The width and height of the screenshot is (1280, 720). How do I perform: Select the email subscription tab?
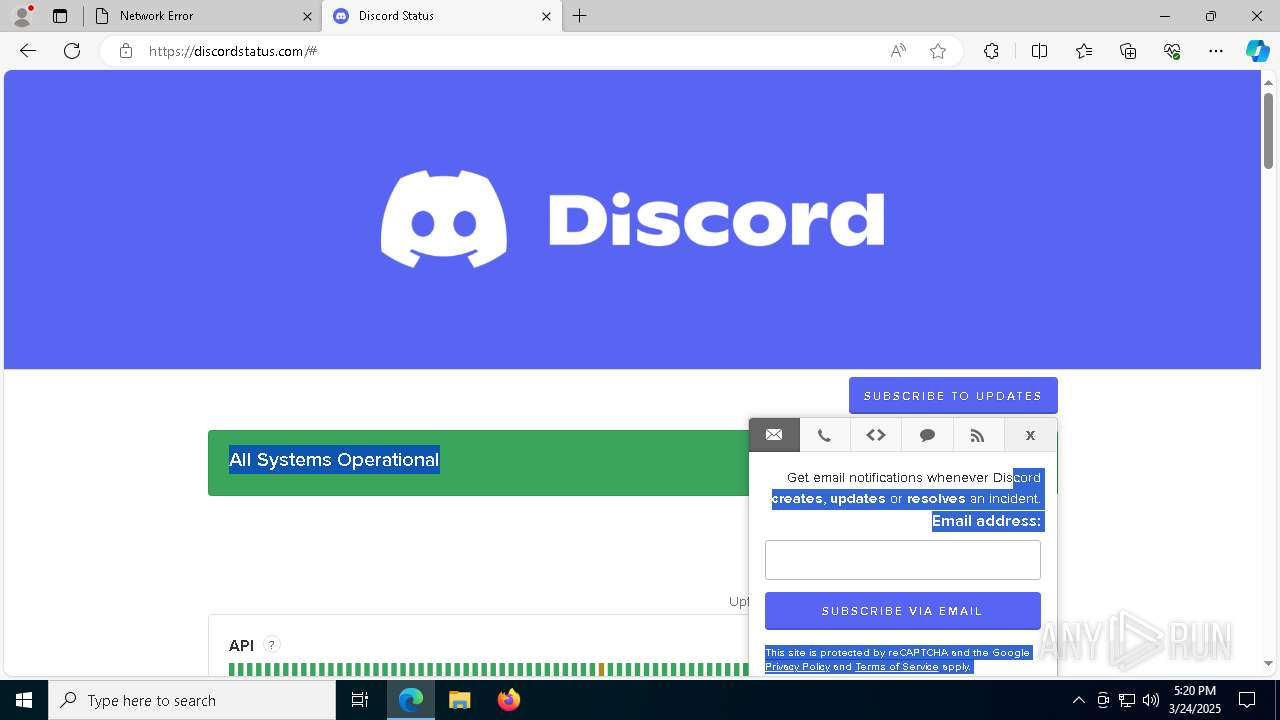pos(774,435)
